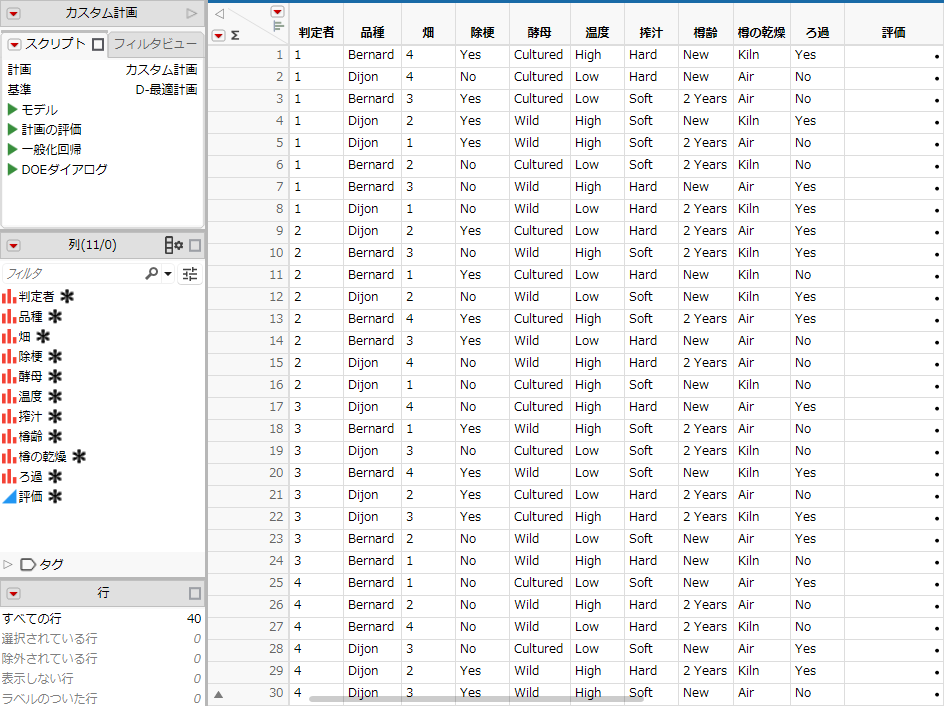The height and width of the screenshot is (706, 944).
Task: Open the rows red triangle menu beside Σ
Action: (219, 36)
